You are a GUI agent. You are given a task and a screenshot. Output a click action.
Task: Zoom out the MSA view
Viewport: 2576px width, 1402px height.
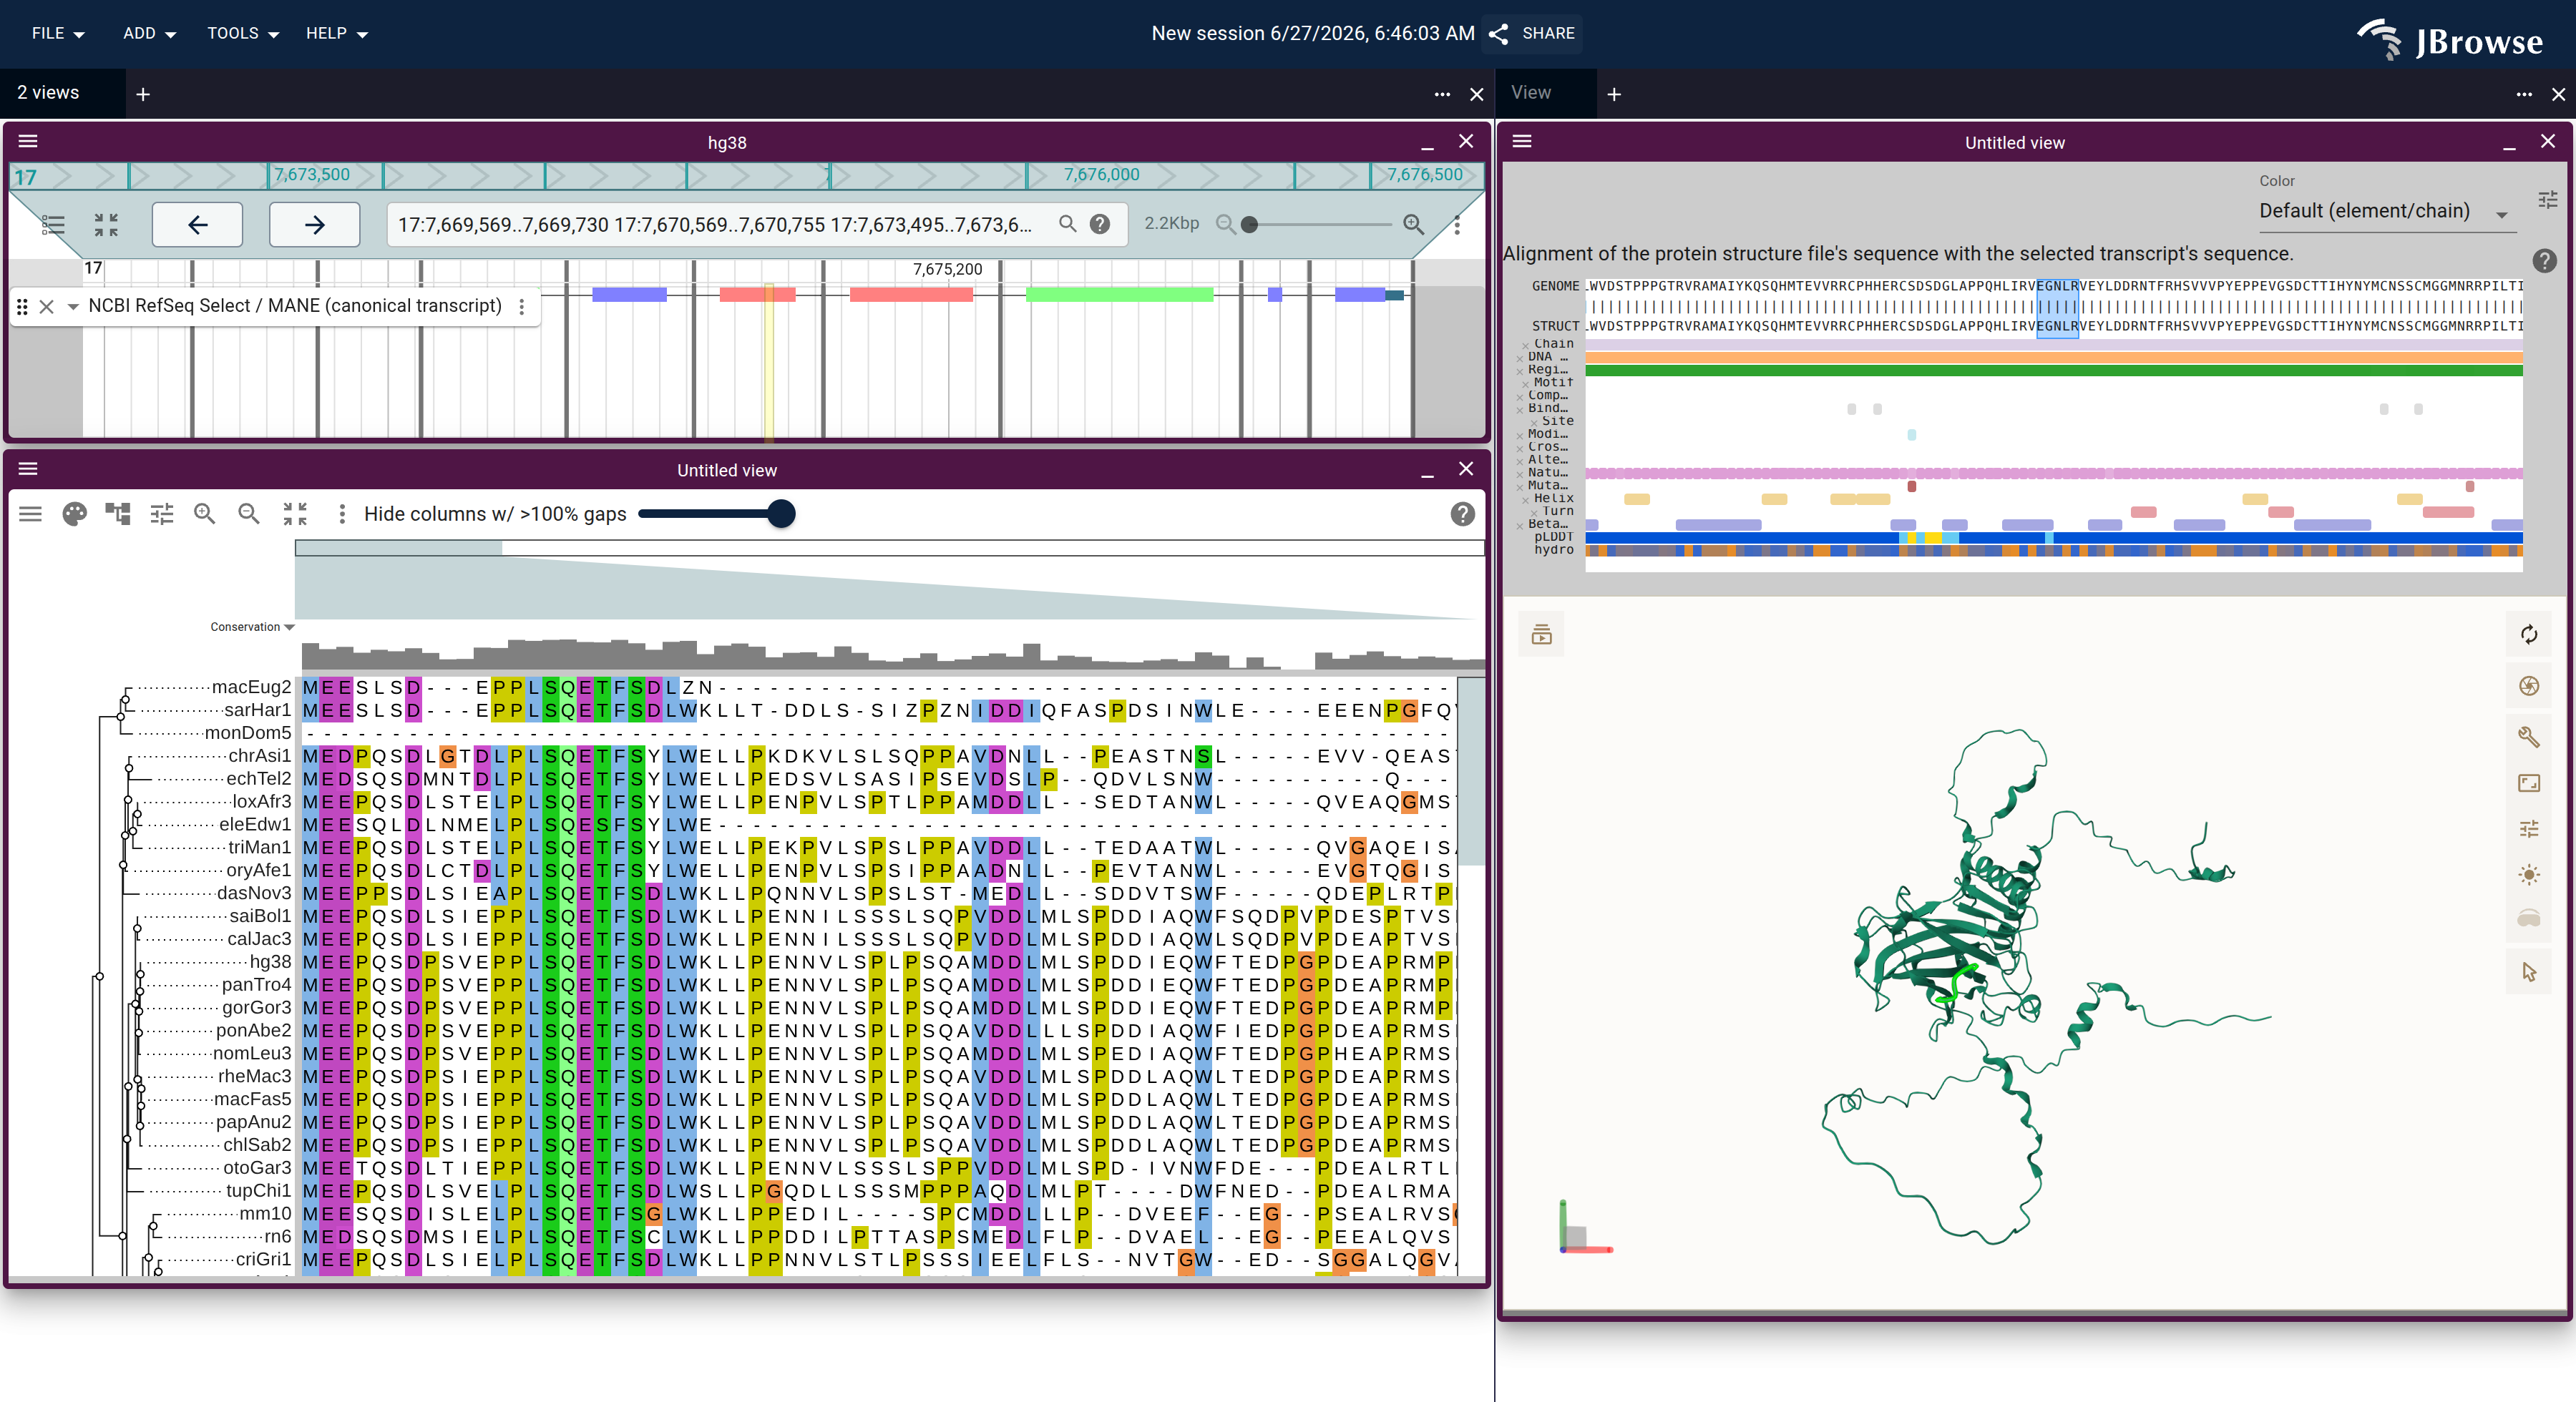click(249, 514)
